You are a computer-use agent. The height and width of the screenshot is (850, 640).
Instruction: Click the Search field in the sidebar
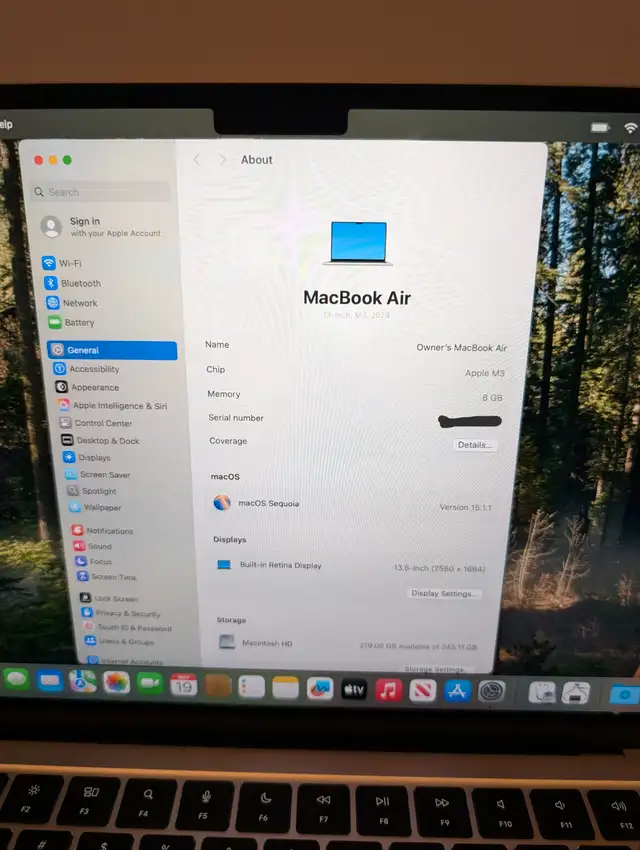100,192
